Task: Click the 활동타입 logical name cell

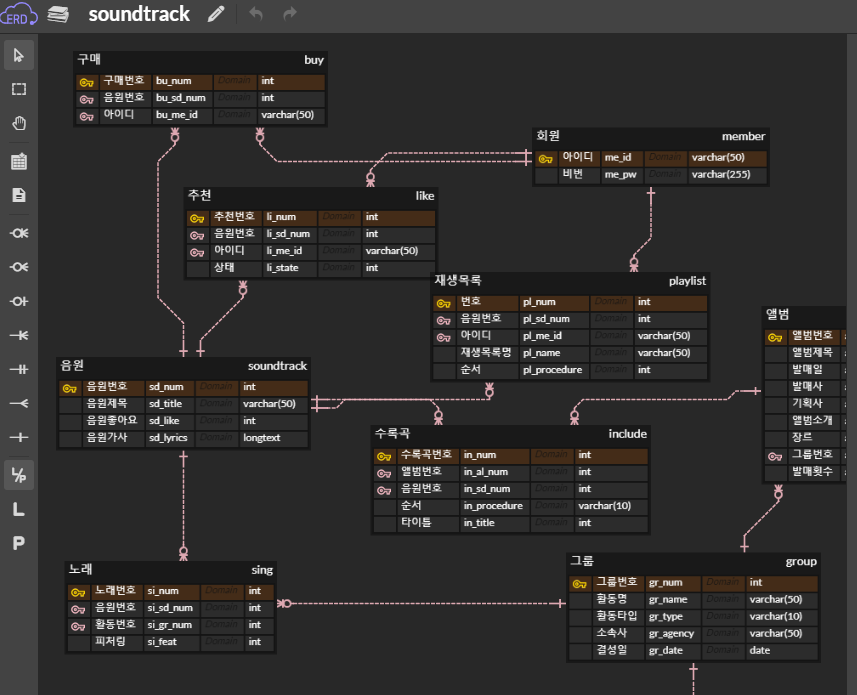Action: 618,616
